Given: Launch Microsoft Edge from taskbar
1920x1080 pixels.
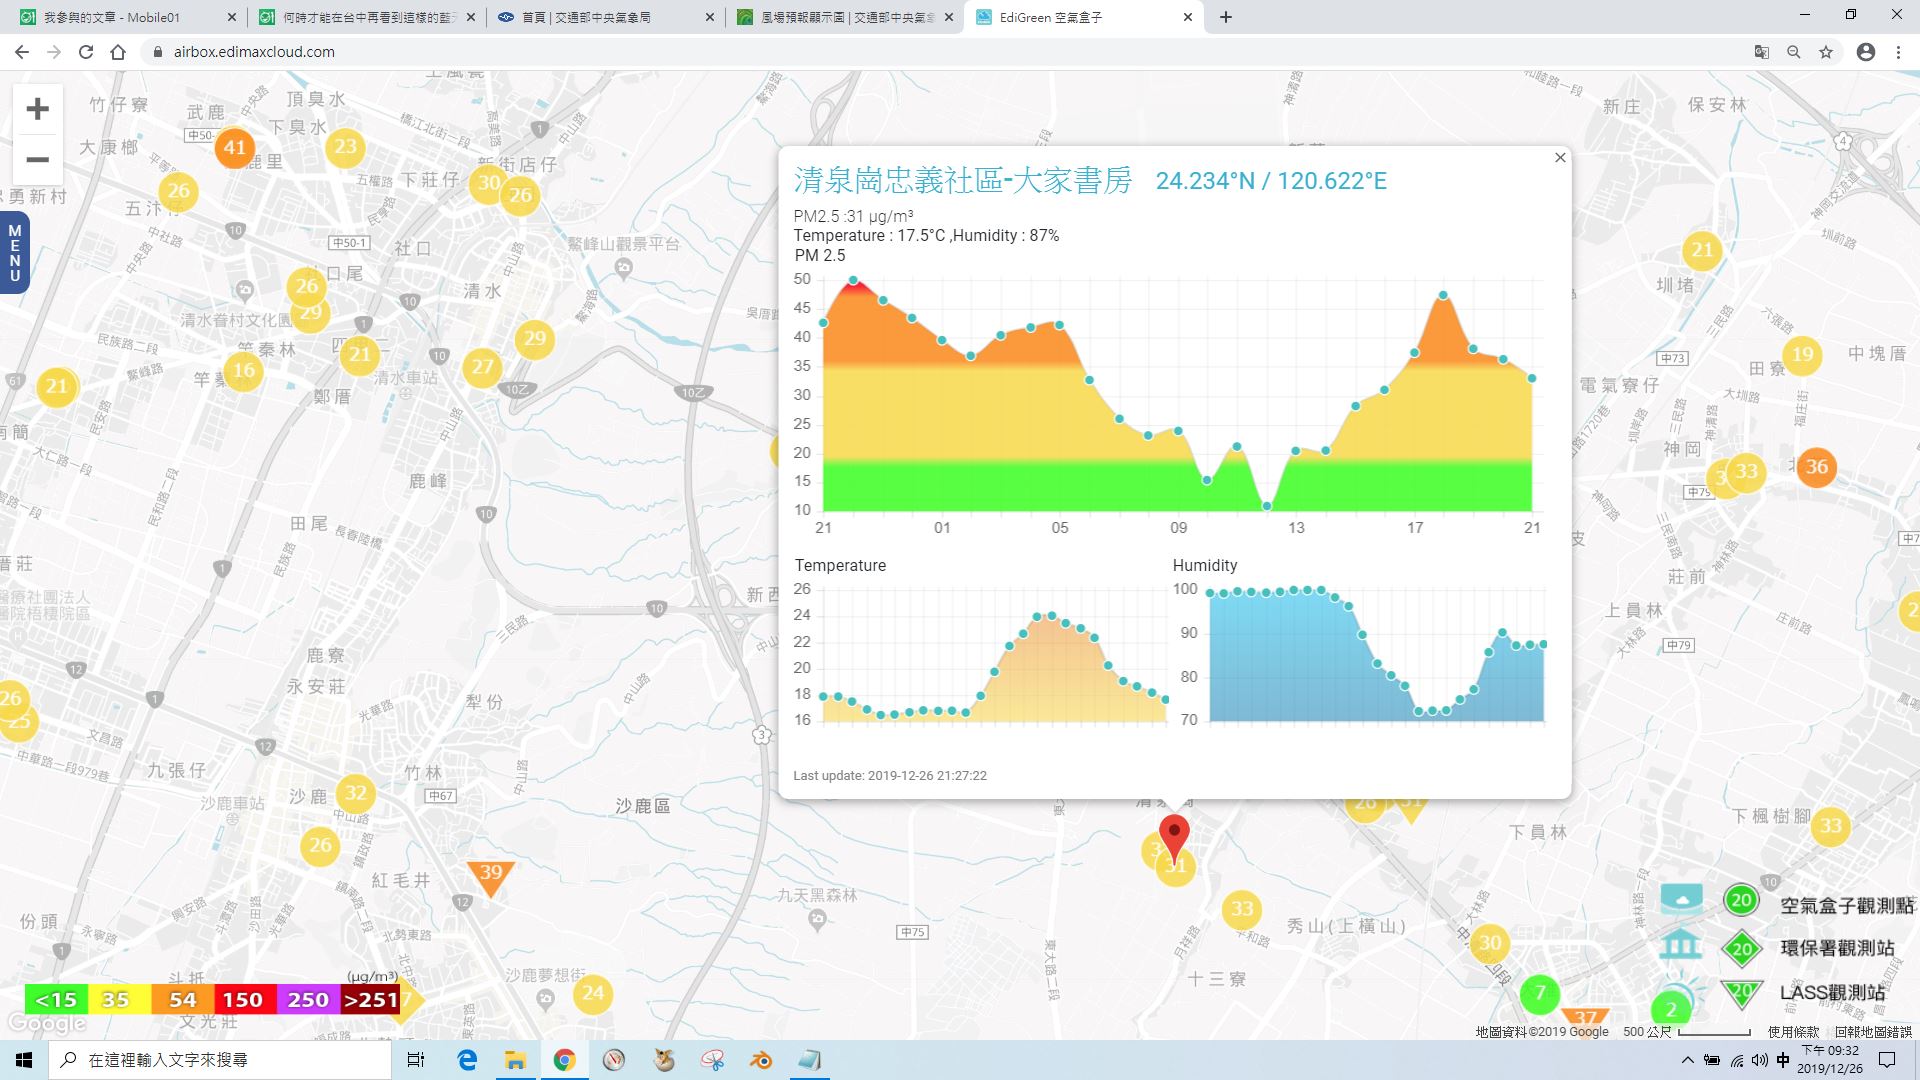Looking at the screenshot, I should point(467,1060).
